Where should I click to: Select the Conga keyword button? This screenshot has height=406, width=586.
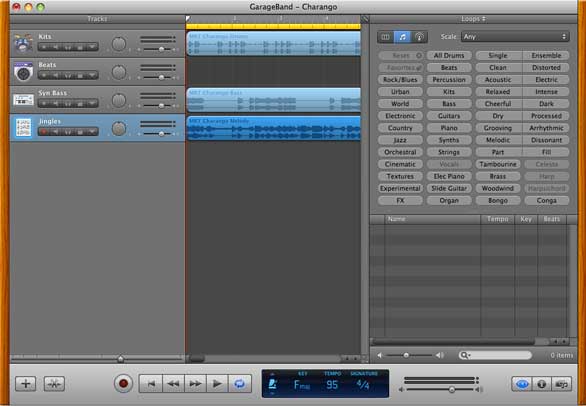click(x=546, y=200)
